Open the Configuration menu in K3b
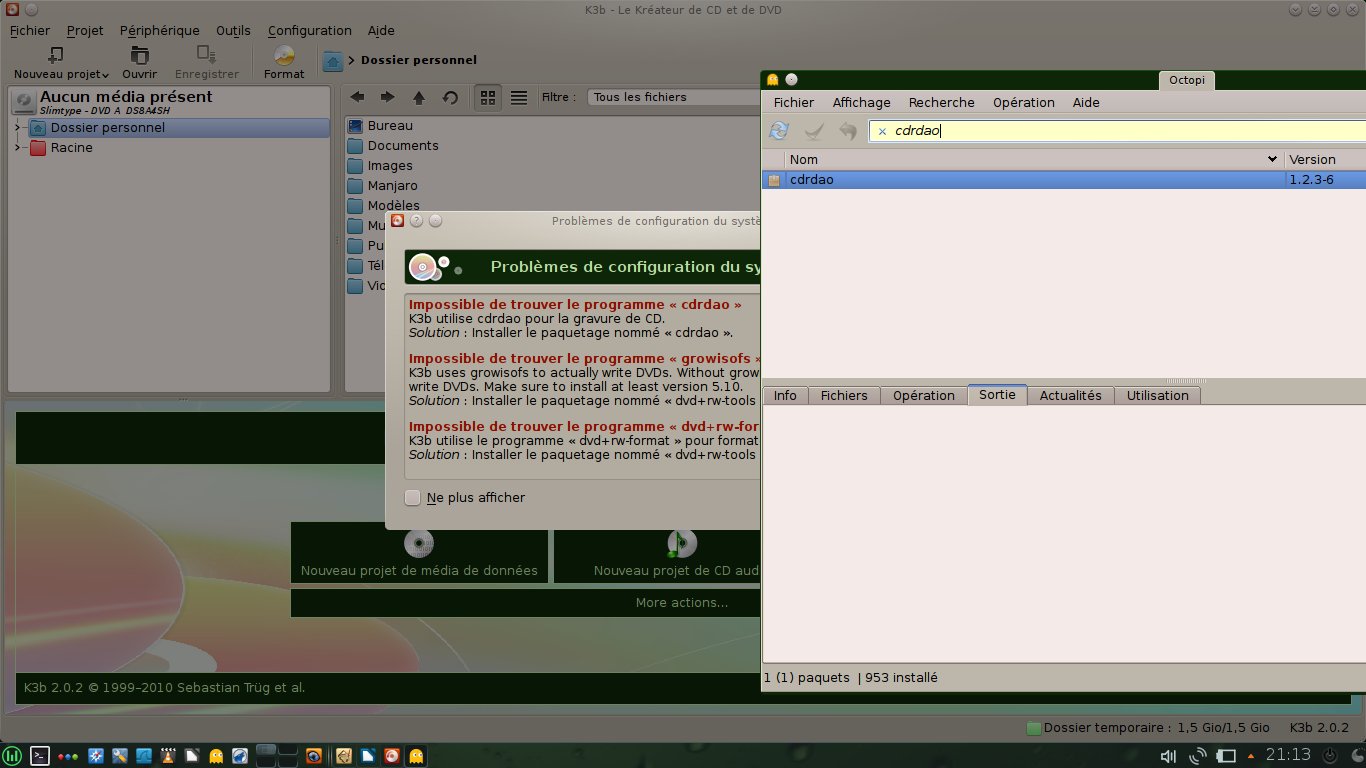 pyautogui.click(x=310, y=30)
